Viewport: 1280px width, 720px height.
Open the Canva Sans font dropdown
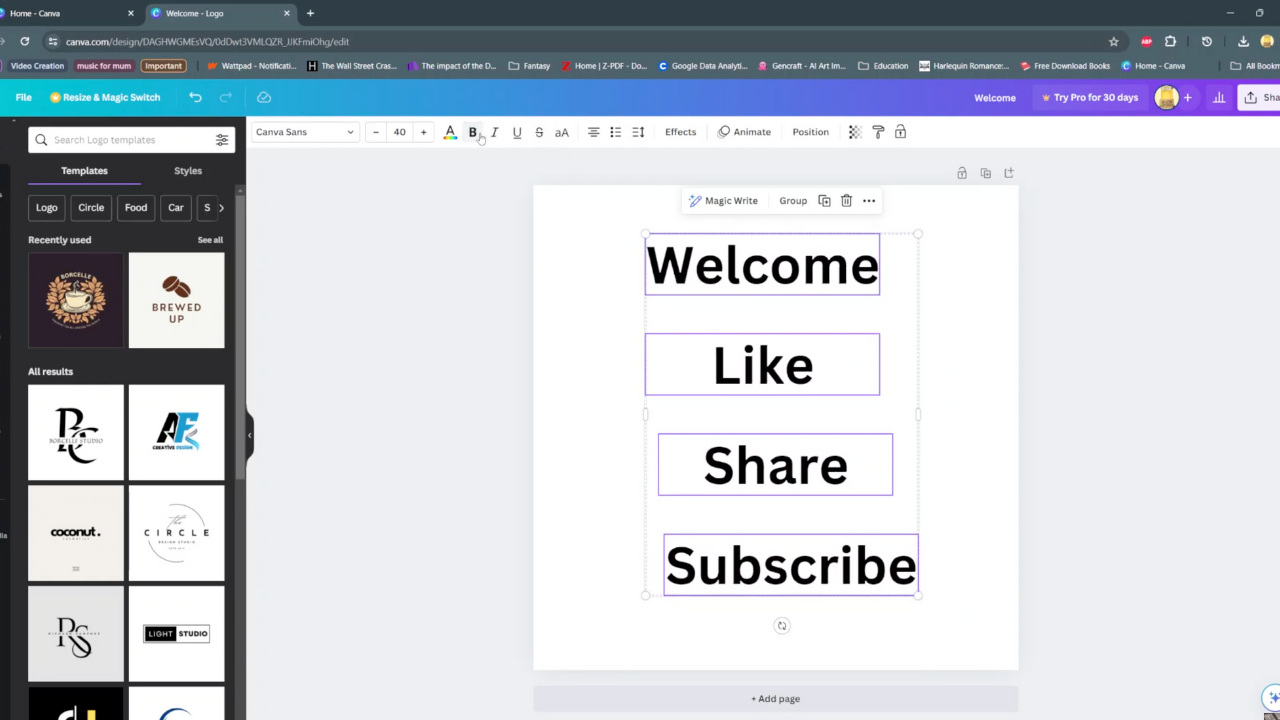click(x=304, y=132)
